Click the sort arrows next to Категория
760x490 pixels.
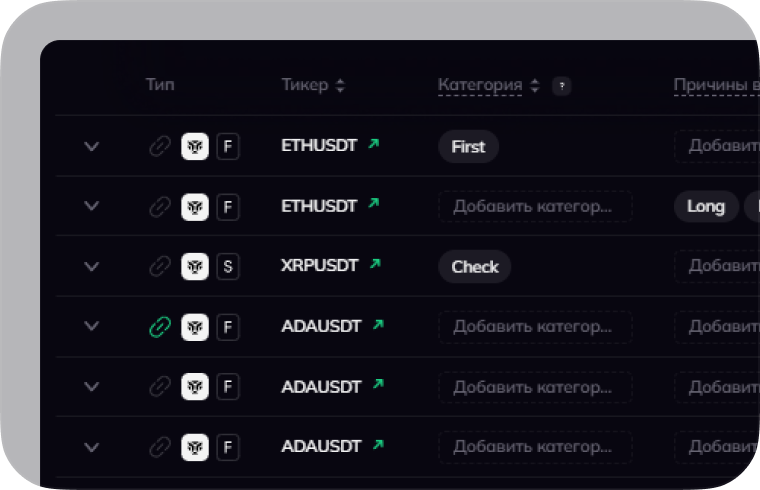pos(534,86)
